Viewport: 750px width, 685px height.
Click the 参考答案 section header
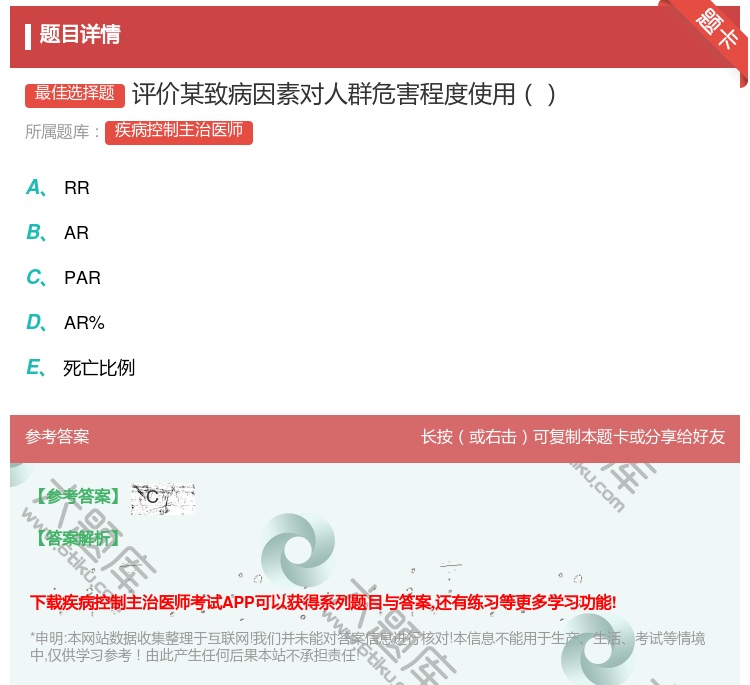[57, 437]
